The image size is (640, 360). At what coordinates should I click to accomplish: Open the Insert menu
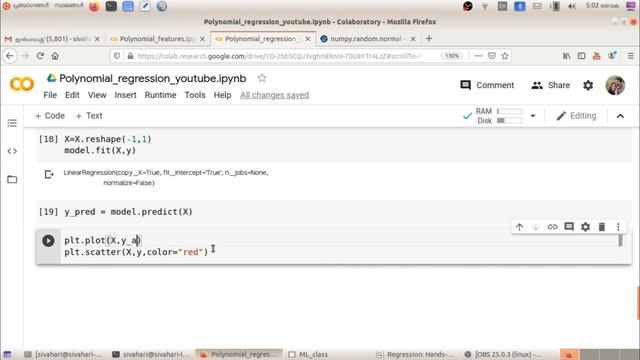[x=125, y=95]
